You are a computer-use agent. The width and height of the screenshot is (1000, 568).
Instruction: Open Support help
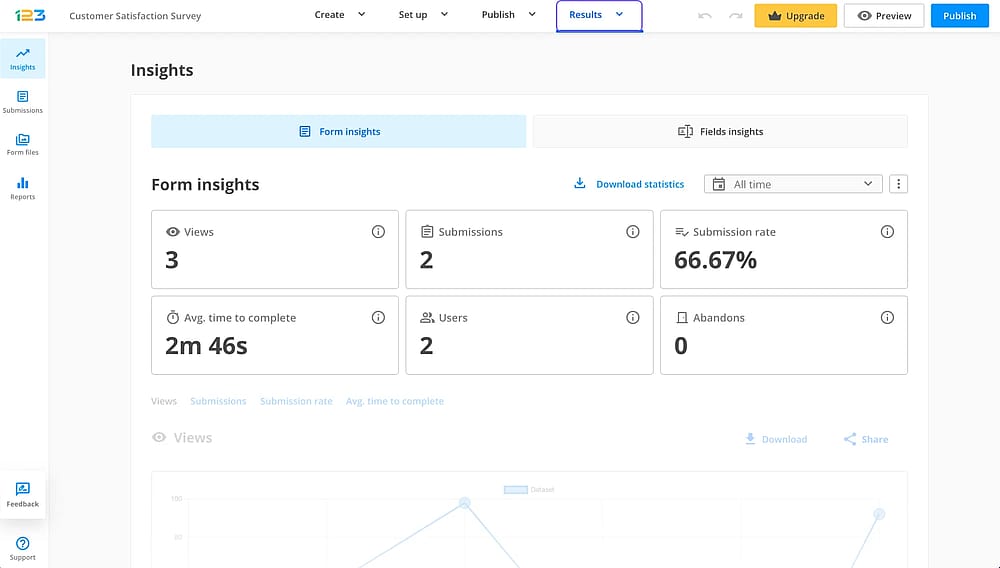click(x=23, y=548)
